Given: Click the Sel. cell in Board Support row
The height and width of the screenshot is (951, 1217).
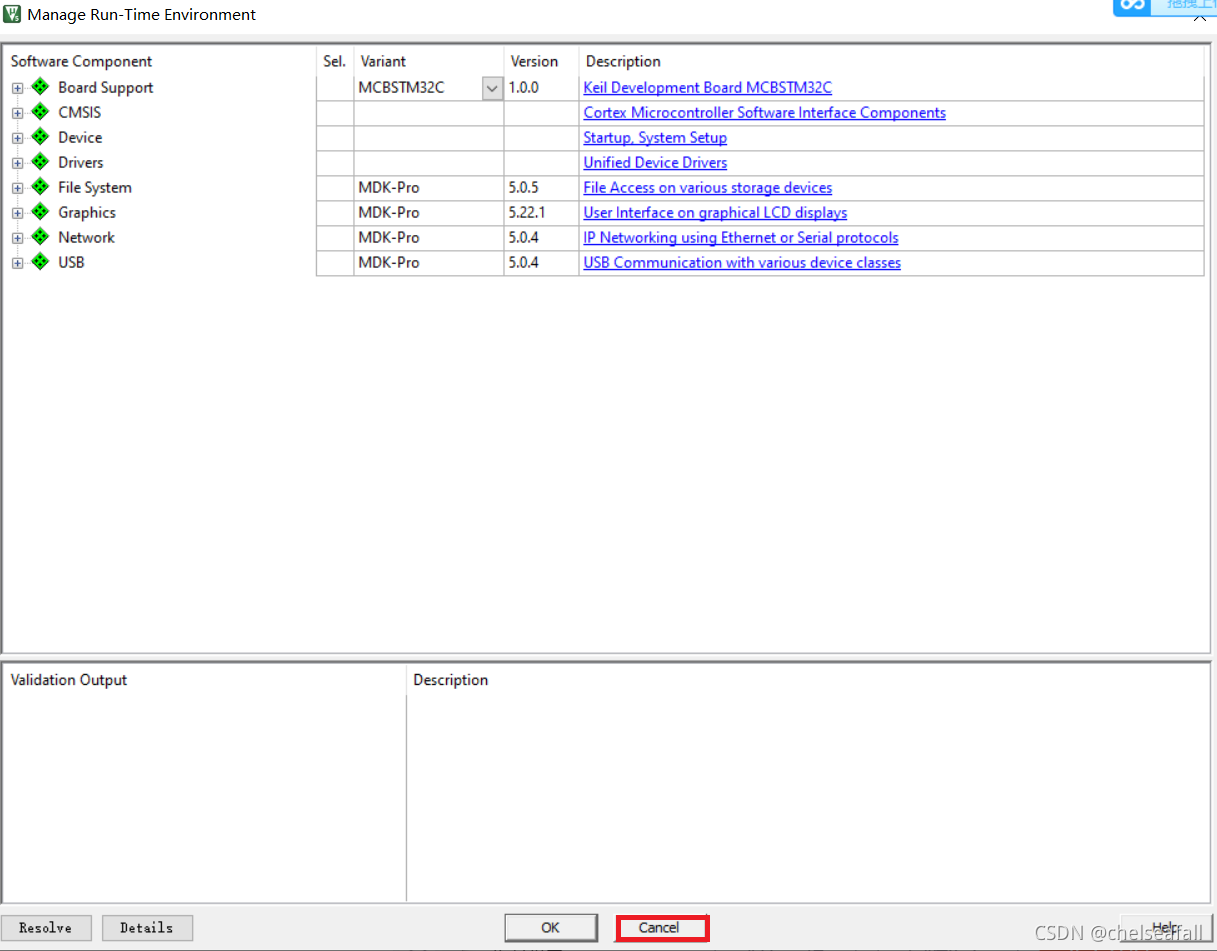Looking at the screenshot, I should 335,88.
